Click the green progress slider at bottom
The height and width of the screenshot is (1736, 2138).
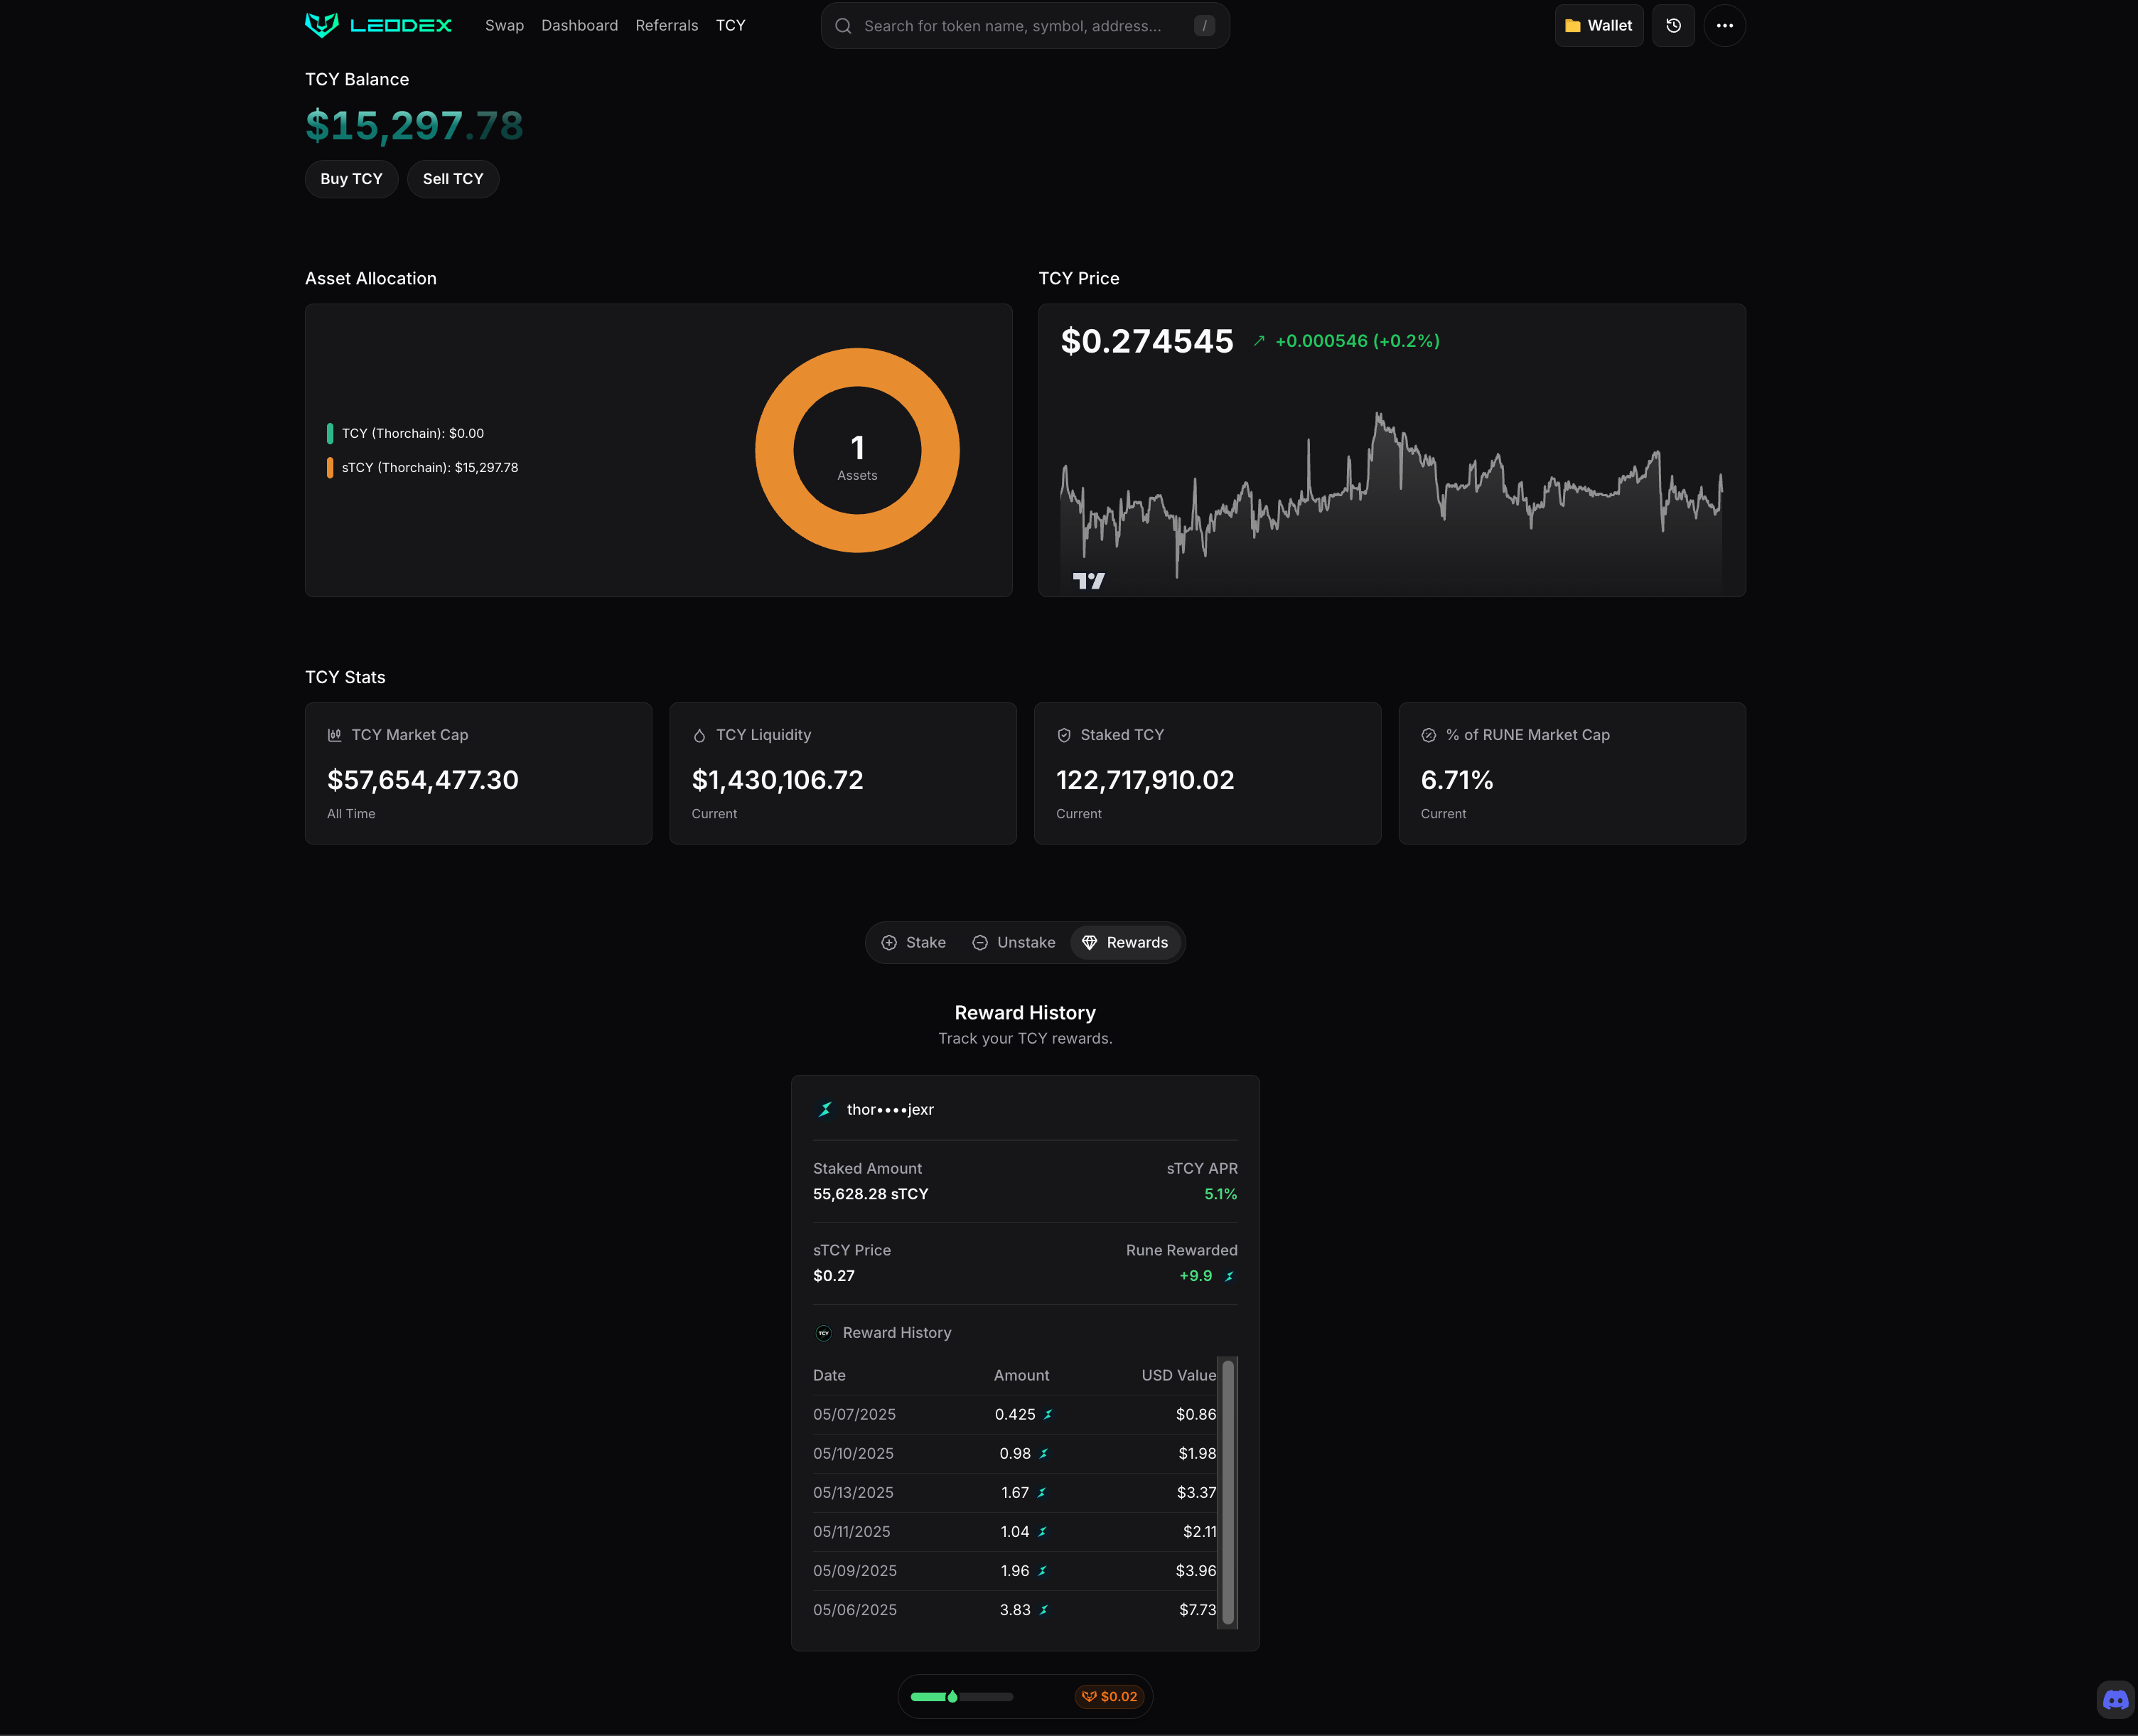coord(962,1696)
